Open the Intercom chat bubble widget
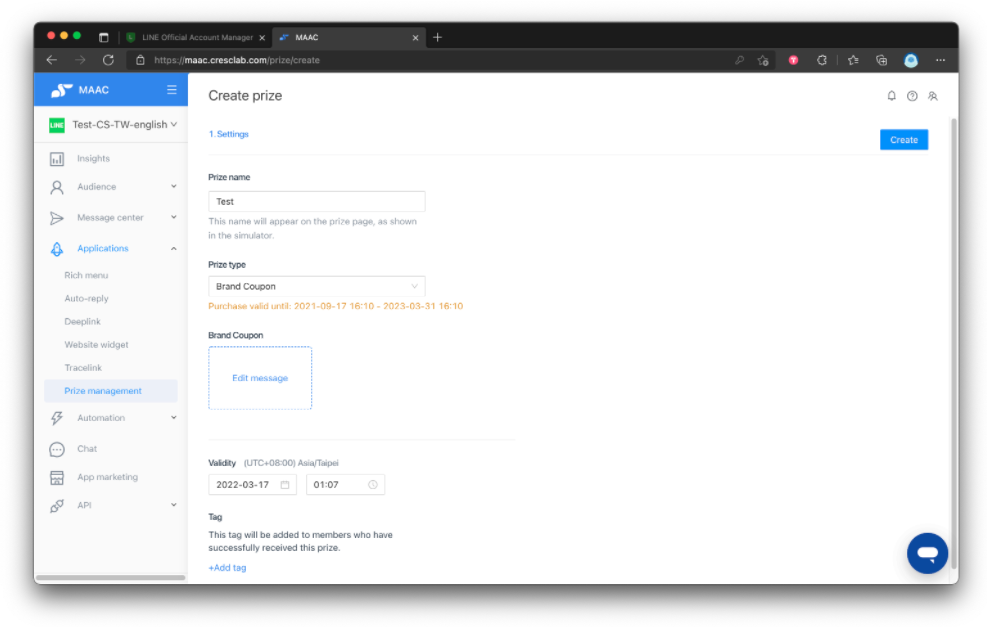 click(x=927, y=553)
